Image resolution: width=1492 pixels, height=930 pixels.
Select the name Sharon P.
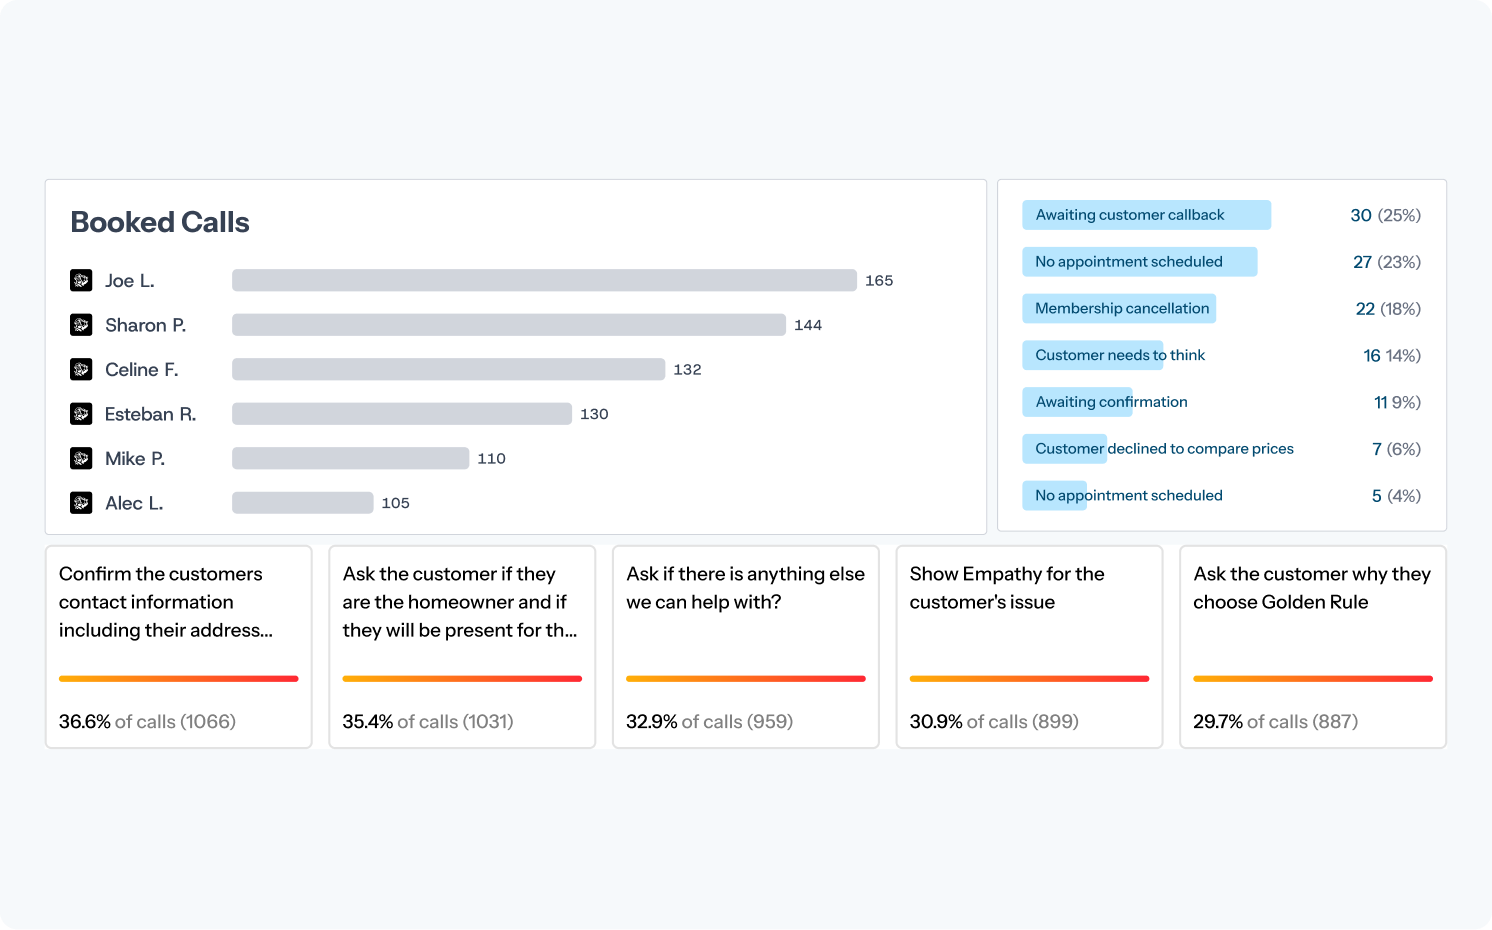(146, 325)
